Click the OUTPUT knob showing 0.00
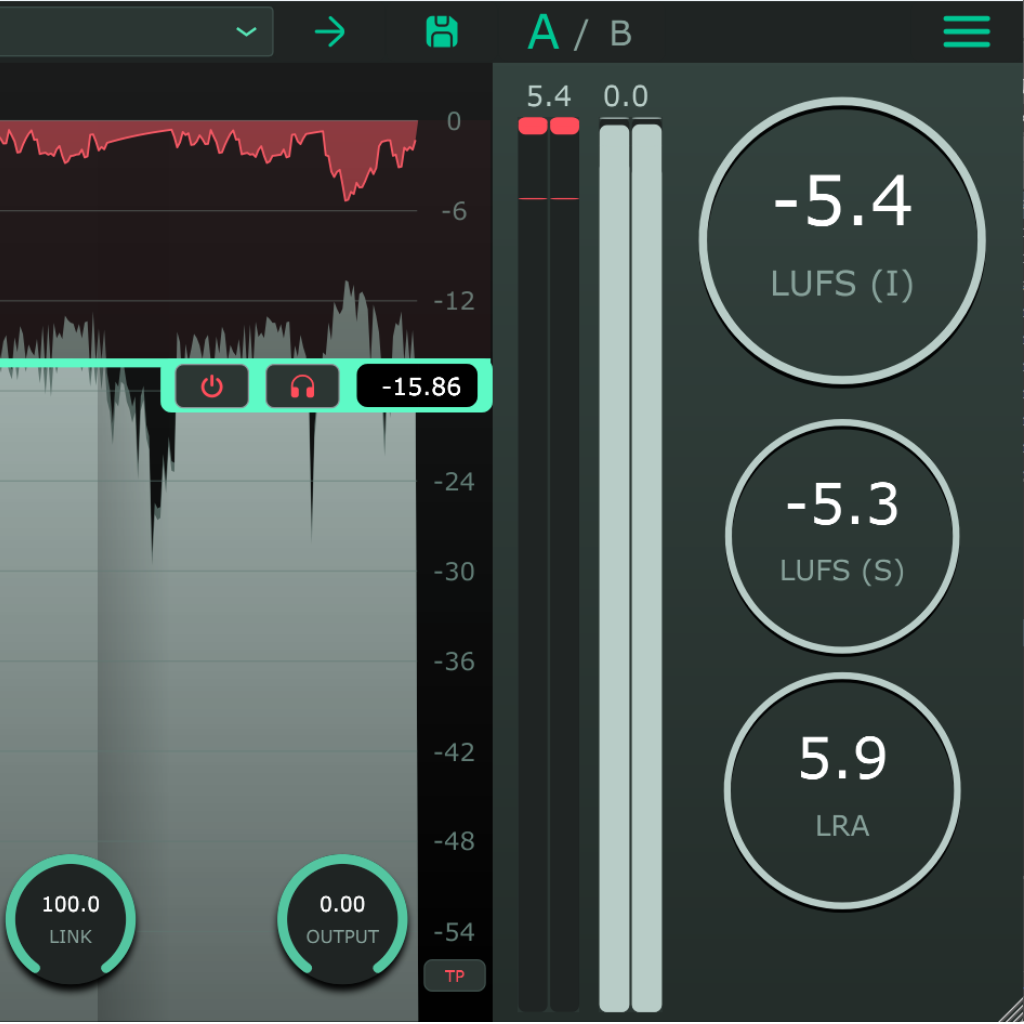This screenshot has width=1024, height=1024. click(342, 918)
